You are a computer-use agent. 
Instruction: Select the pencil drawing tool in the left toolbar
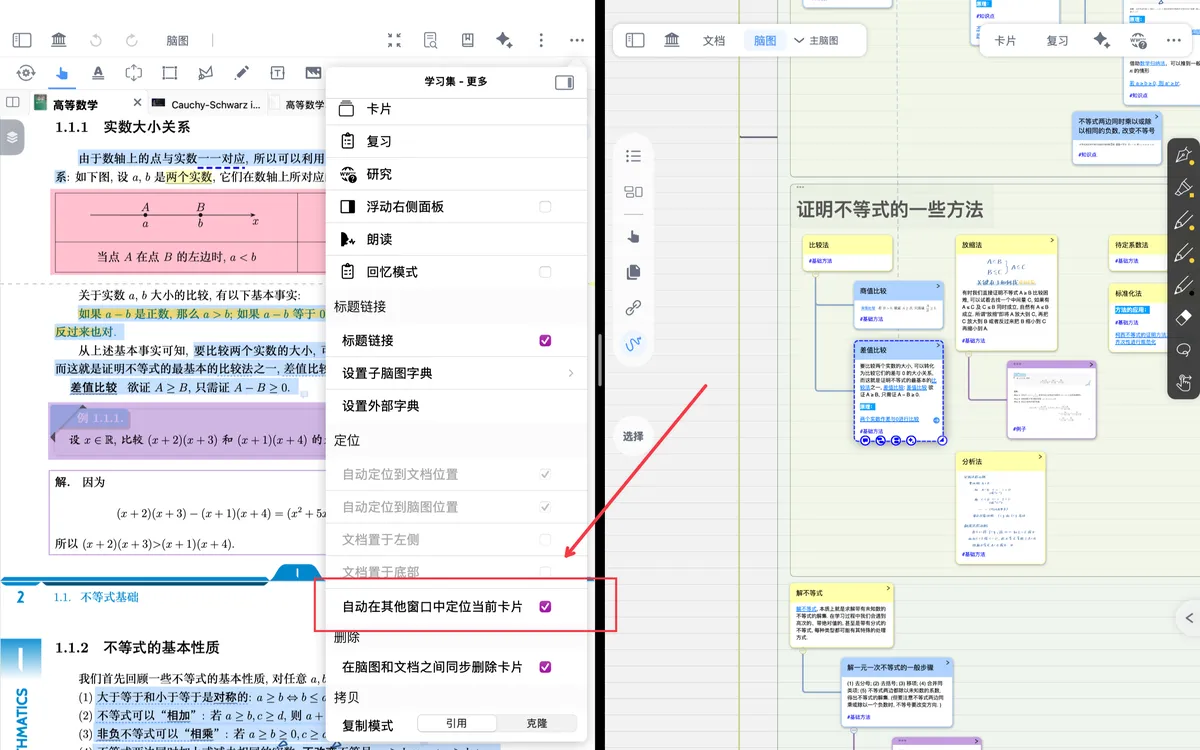pyautogui.click(x=241, y=73)
